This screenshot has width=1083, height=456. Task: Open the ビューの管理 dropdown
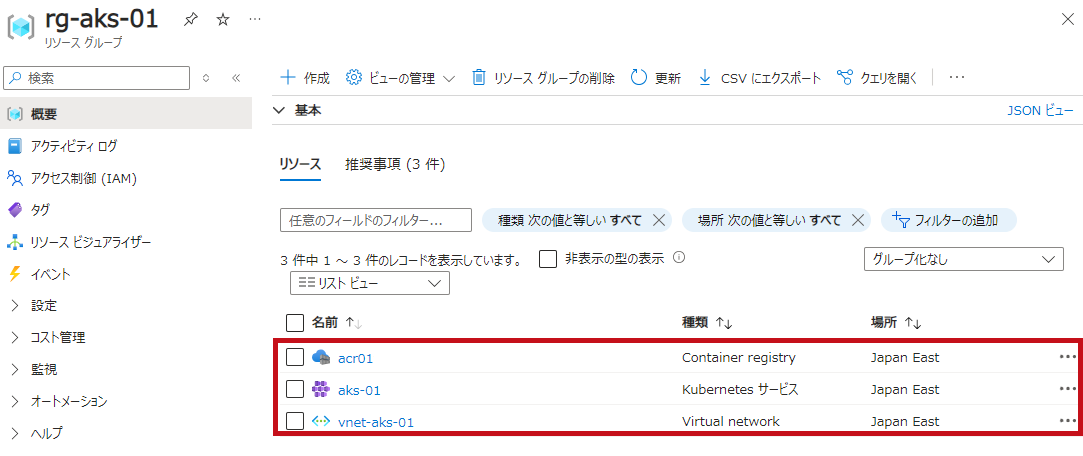(x=401, y=78)
